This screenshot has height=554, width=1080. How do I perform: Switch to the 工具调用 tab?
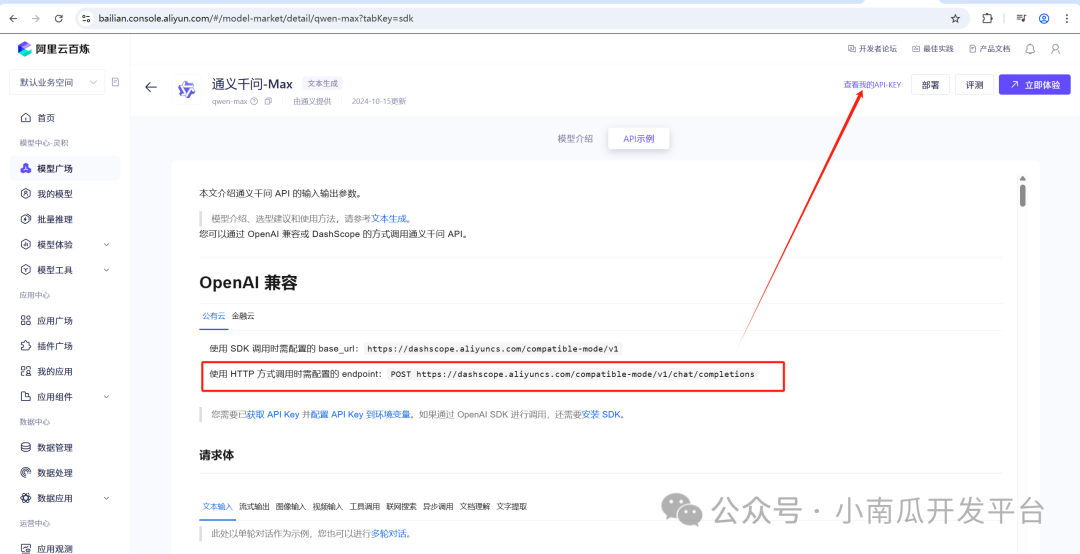pos(364,506)
